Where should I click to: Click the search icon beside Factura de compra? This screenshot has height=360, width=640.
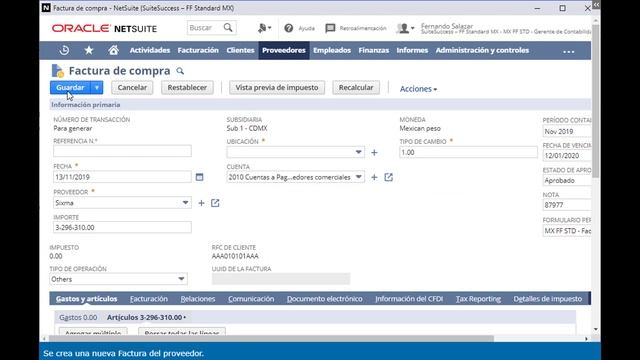click(180, 71)
